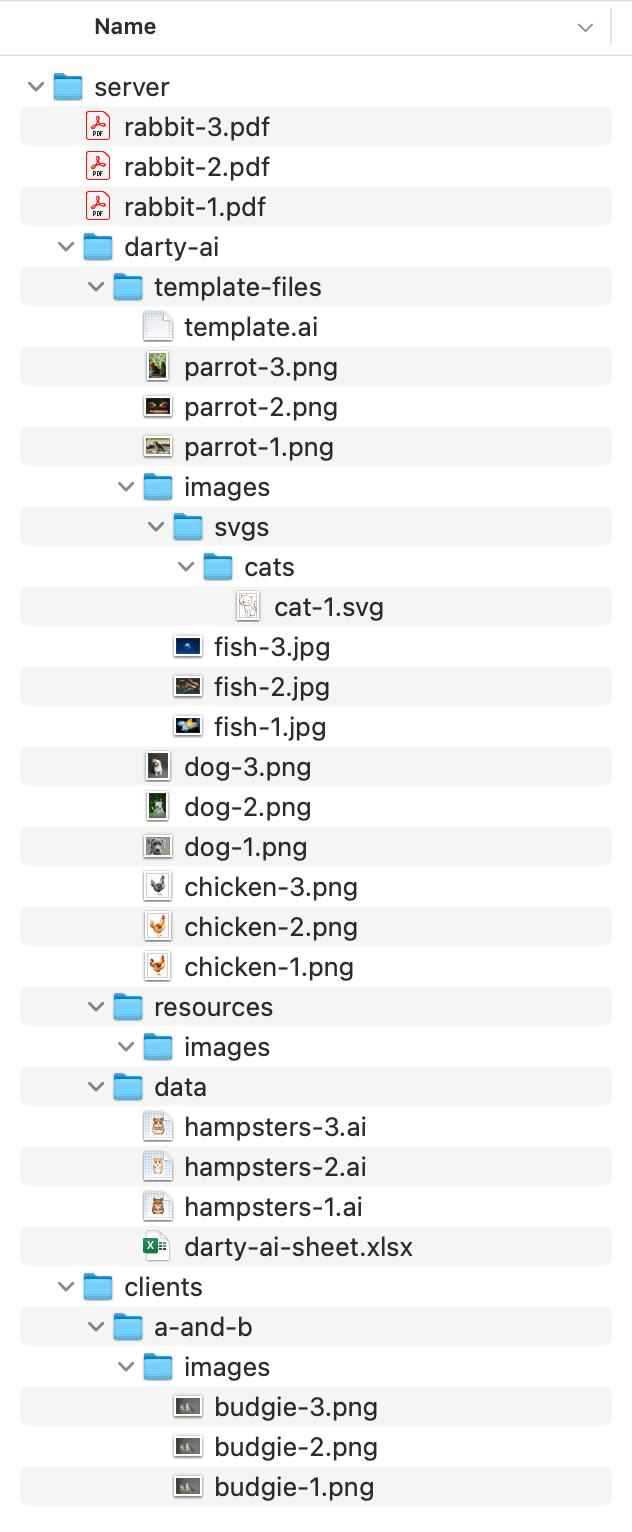This screenshot has width=632, height=1532.
Task: Click the parrot-3.png thumbnail icon
Action: [157, 365]
